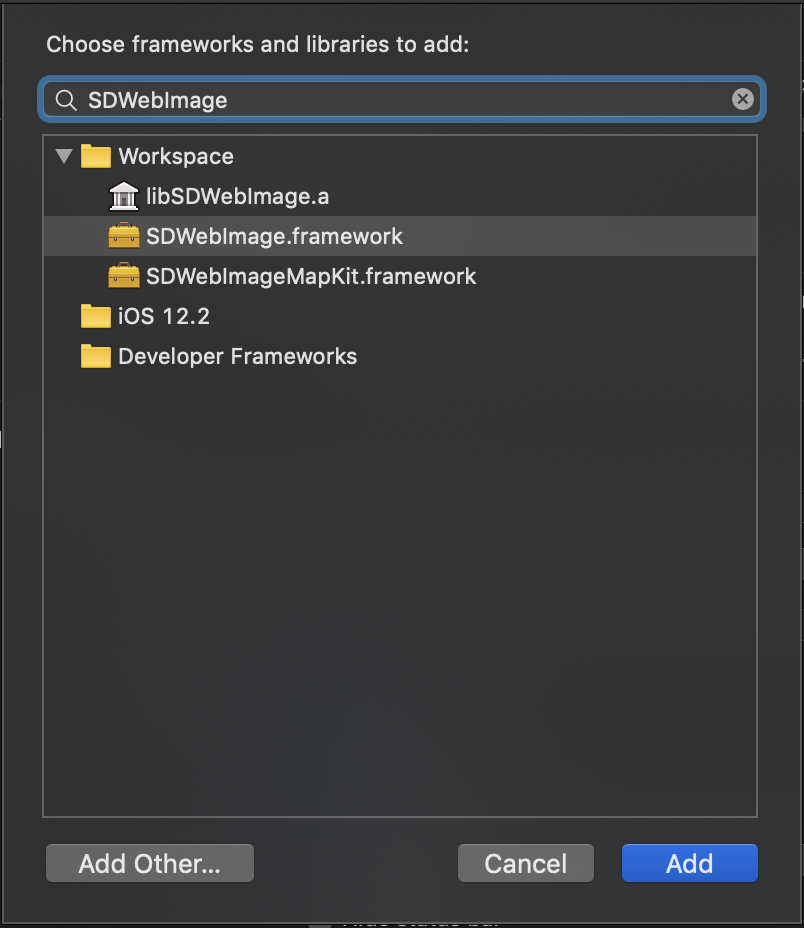The height and width of the screenshot is (928, 804).
Task: Select SDWebImage.framework row
Action: point(400,236)
